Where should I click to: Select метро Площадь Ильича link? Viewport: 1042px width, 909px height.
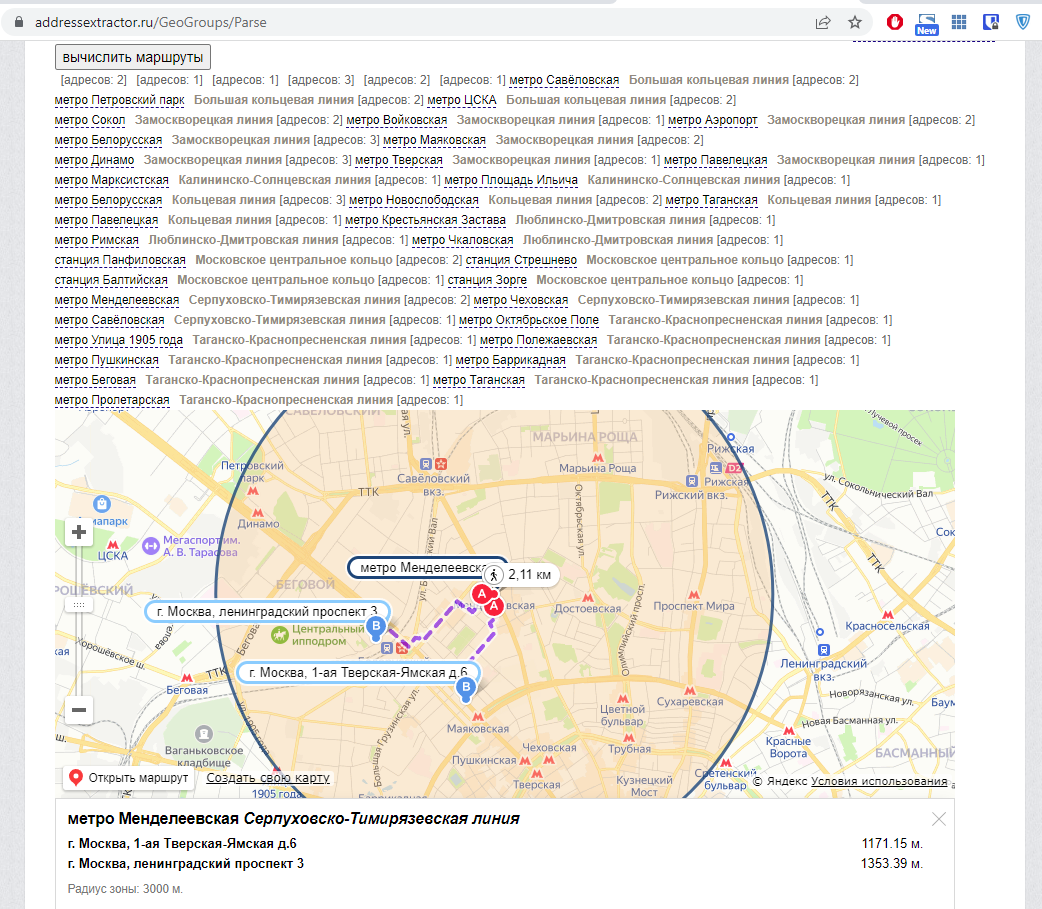tap(511, 180)
